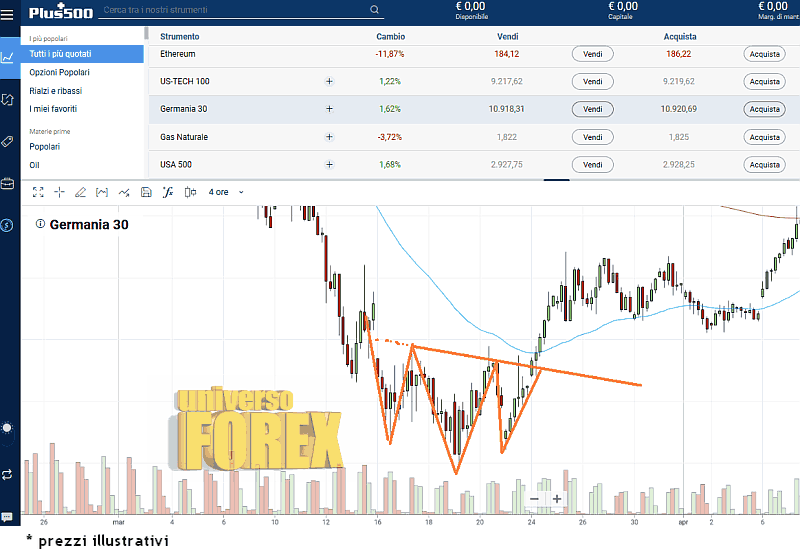This screenshot has height=550, width=800.
Task: Toggle plus button for USA 500
Action: 329,164
